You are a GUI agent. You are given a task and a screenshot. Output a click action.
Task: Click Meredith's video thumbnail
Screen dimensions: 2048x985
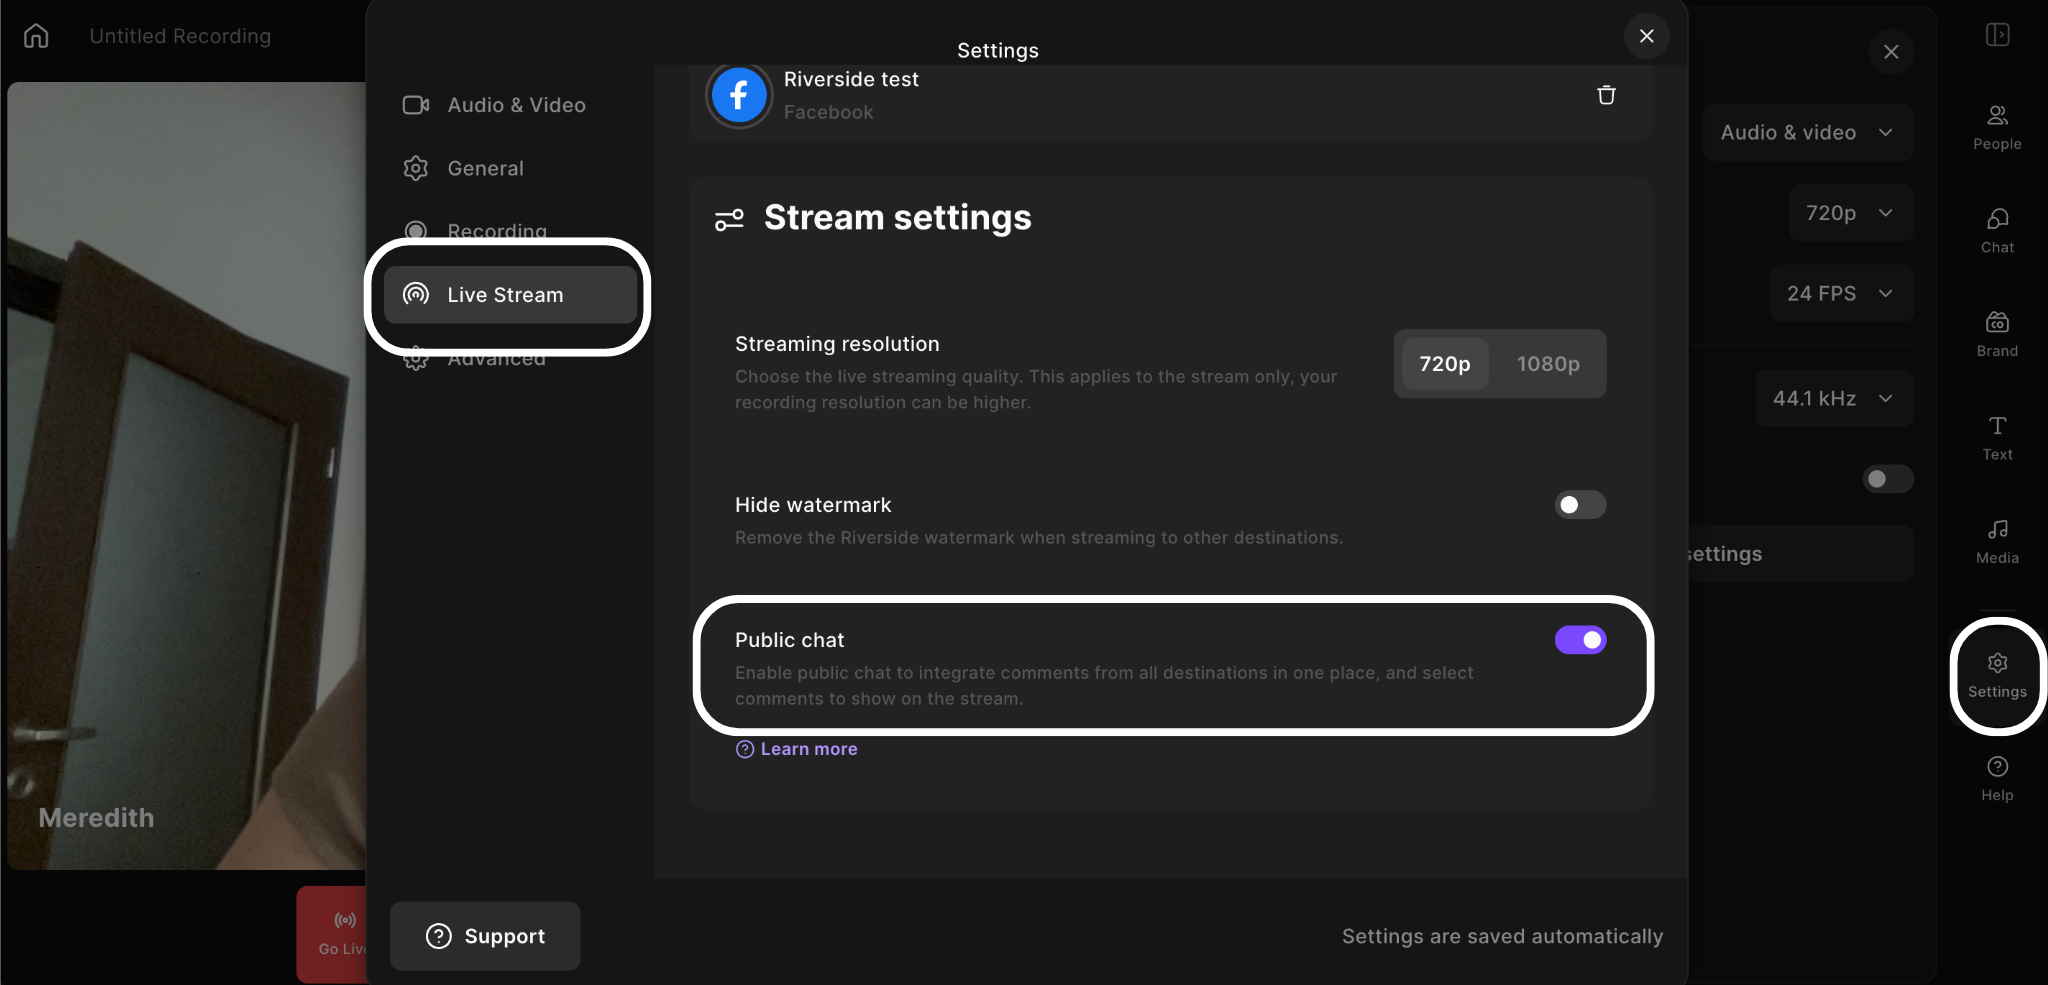coord(187,475)
